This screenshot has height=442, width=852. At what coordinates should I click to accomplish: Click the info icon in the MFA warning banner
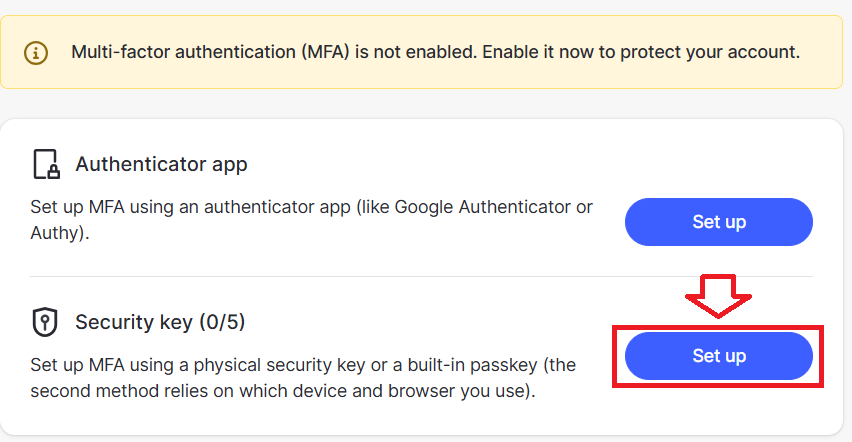pos(37,52)
